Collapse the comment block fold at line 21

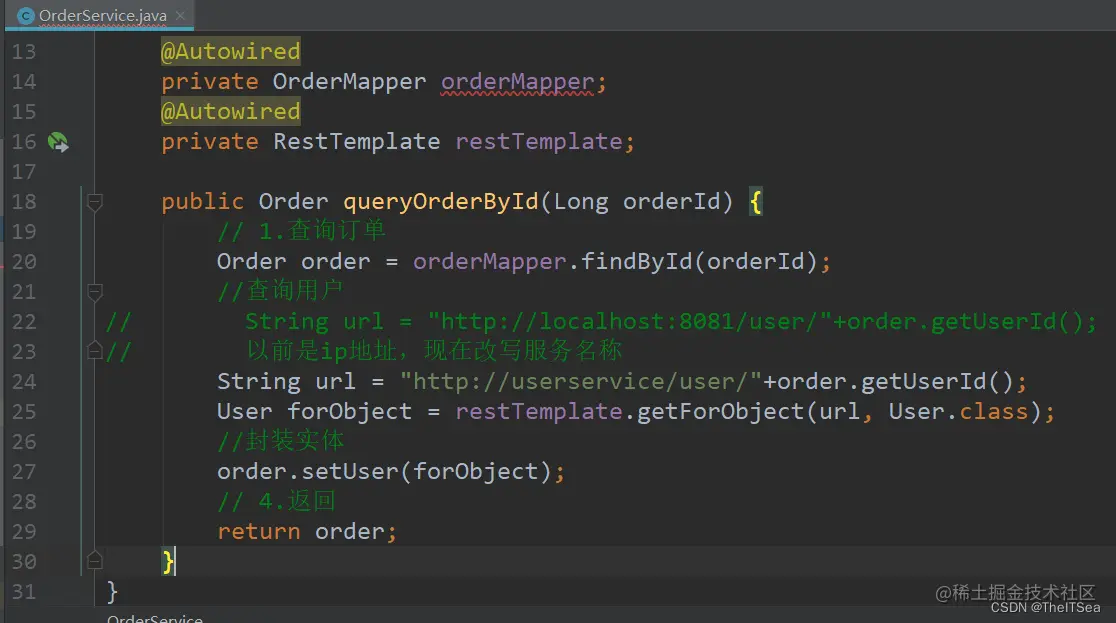[x=95, y=292]
